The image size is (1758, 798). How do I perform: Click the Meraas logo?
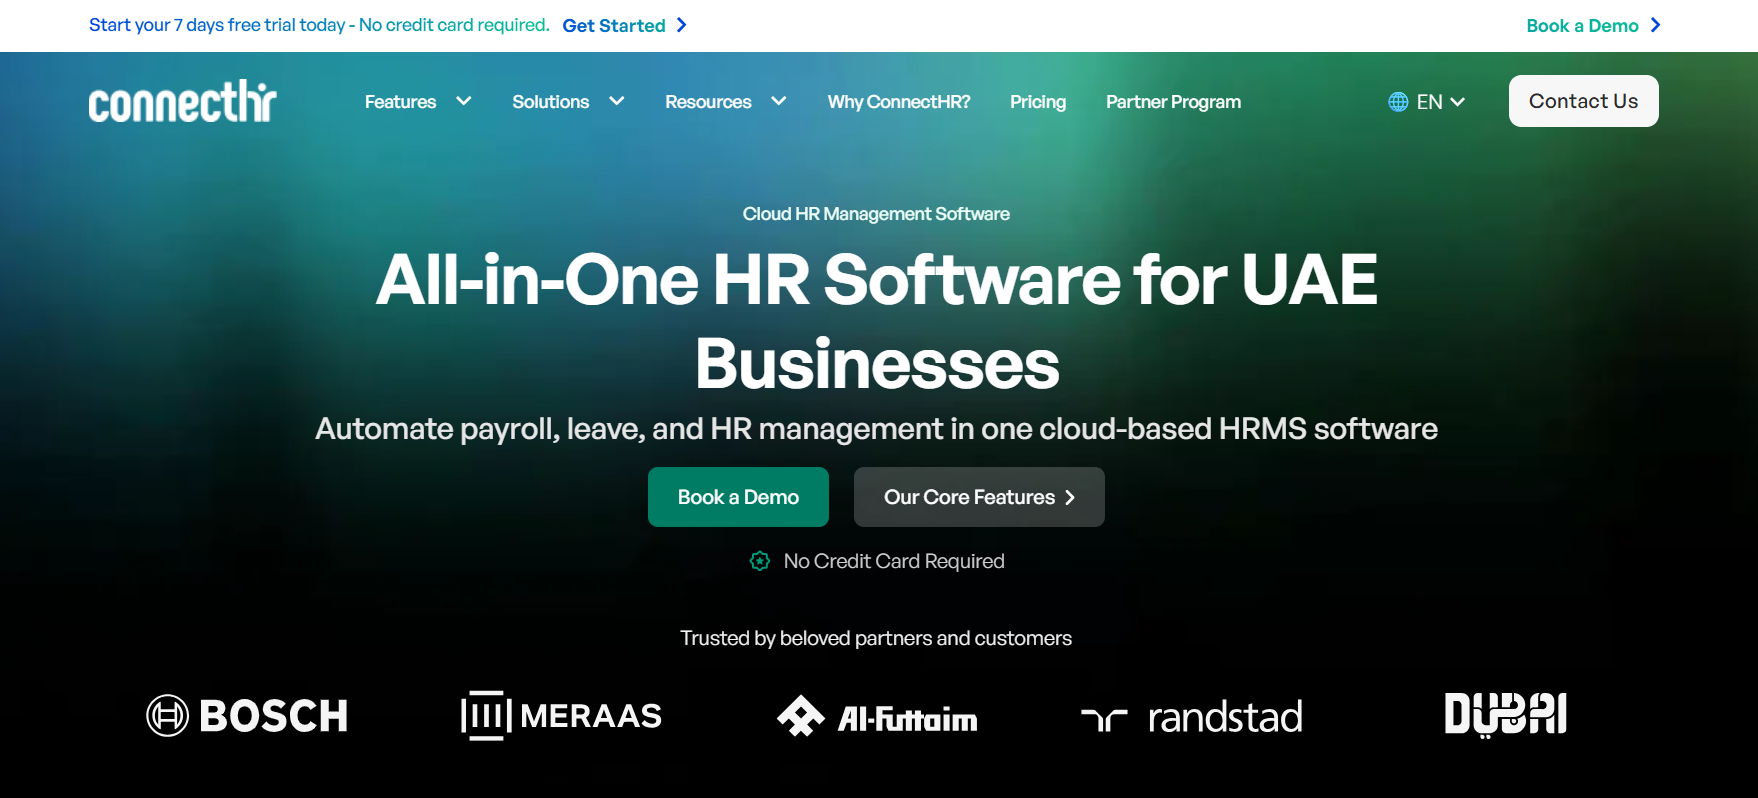[561, 716]
